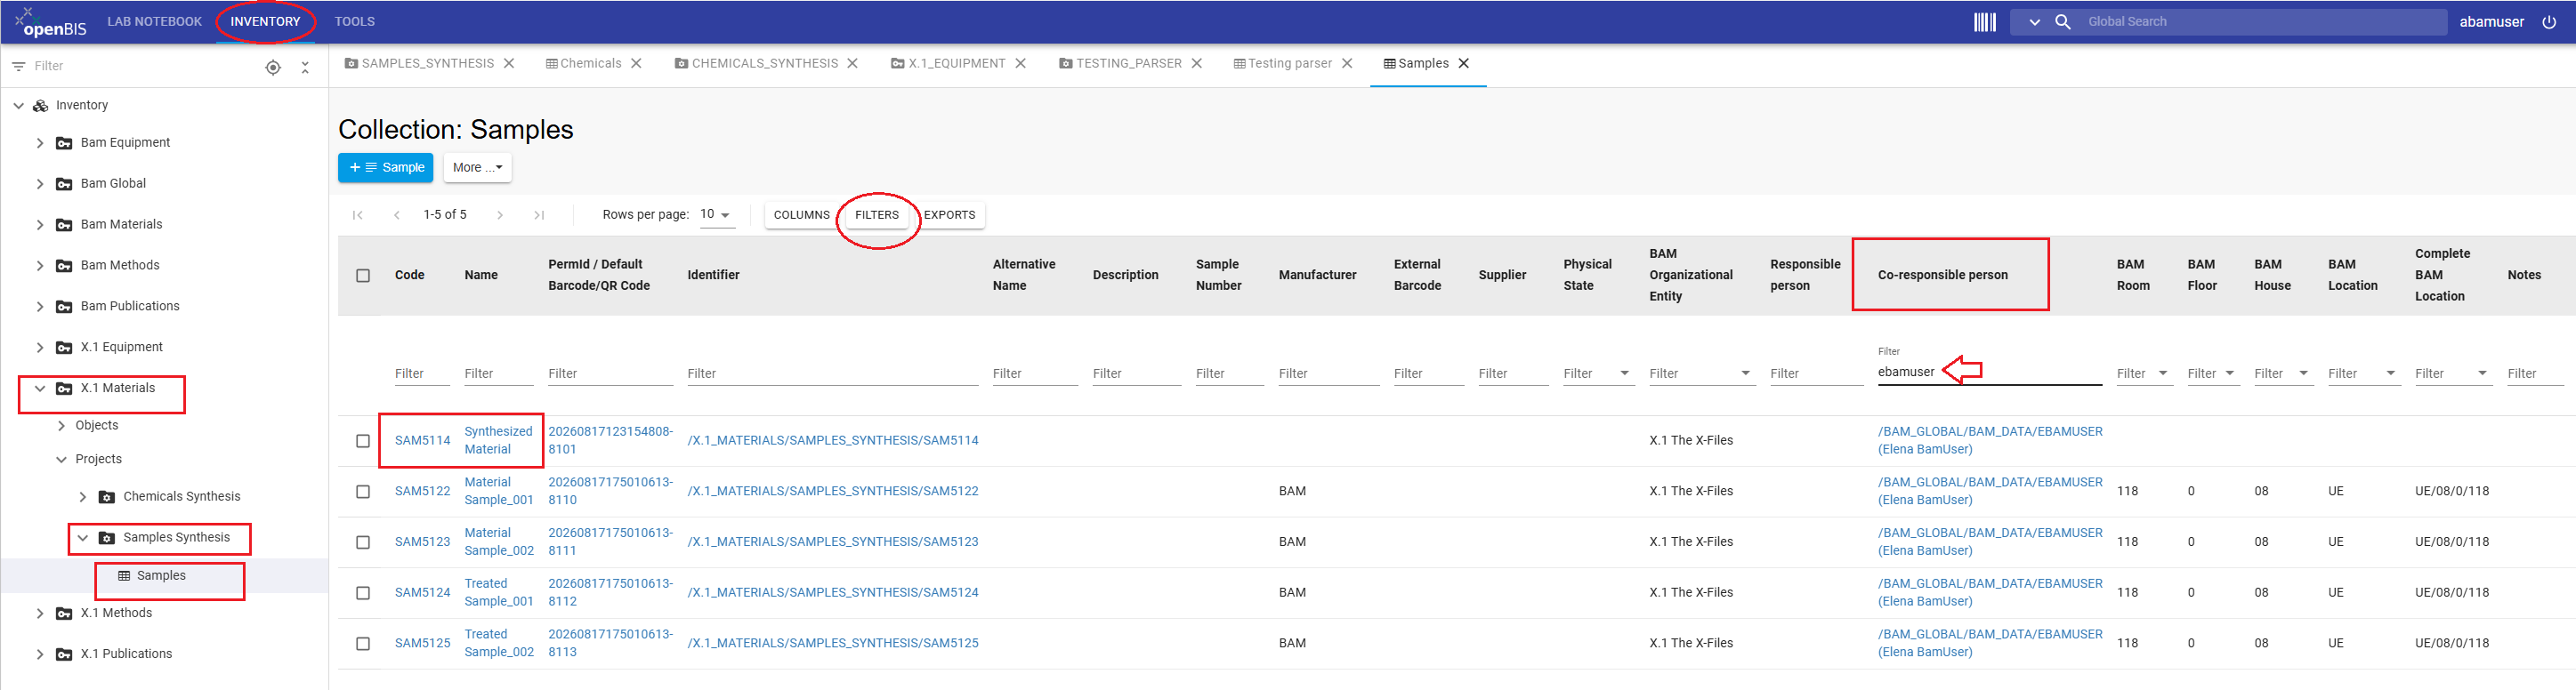This screenshot has width=2576, height=690.
Task: Jump to last page arrow
Action: (539, 215)
